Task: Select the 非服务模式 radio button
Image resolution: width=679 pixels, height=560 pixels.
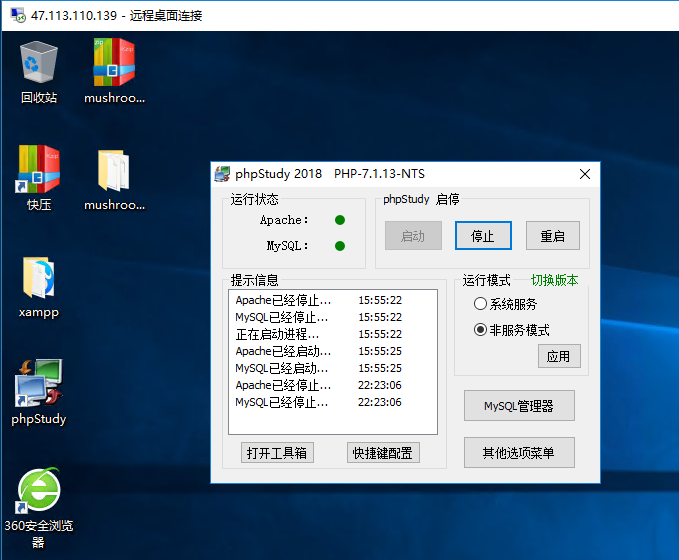Action: coord(480,330)
